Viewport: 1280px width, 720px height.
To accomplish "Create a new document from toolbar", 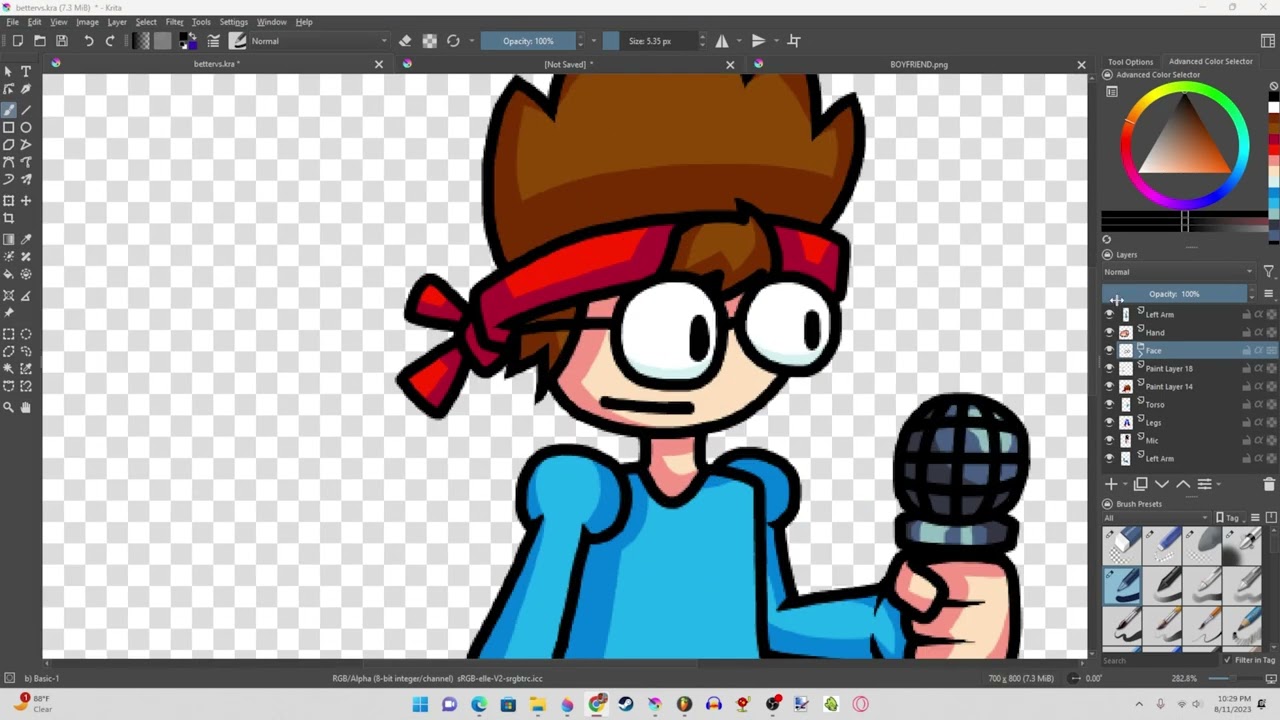I will [18, 41].
